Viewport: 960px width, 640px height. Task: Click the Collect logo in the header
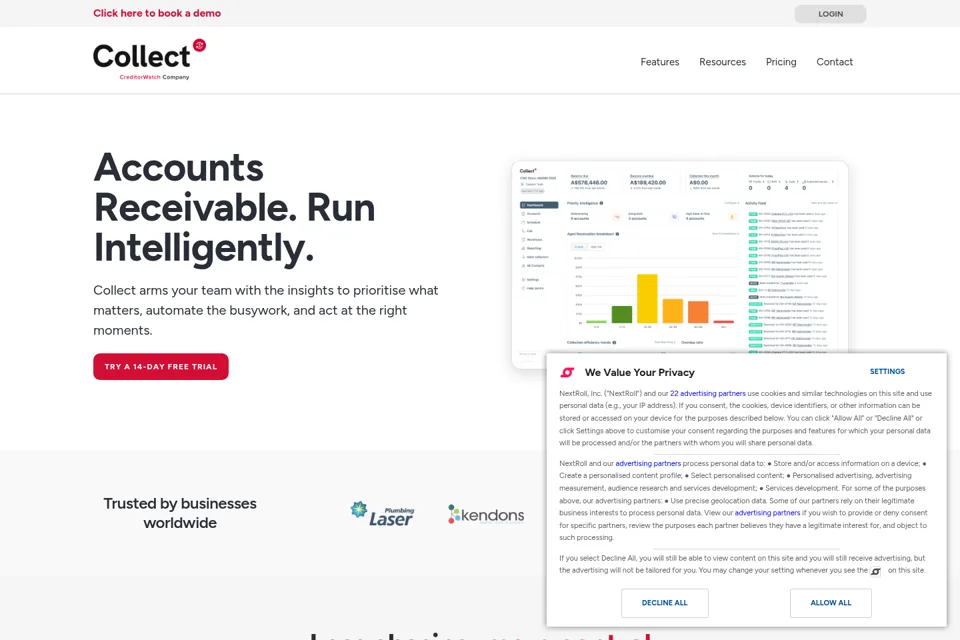149,59
